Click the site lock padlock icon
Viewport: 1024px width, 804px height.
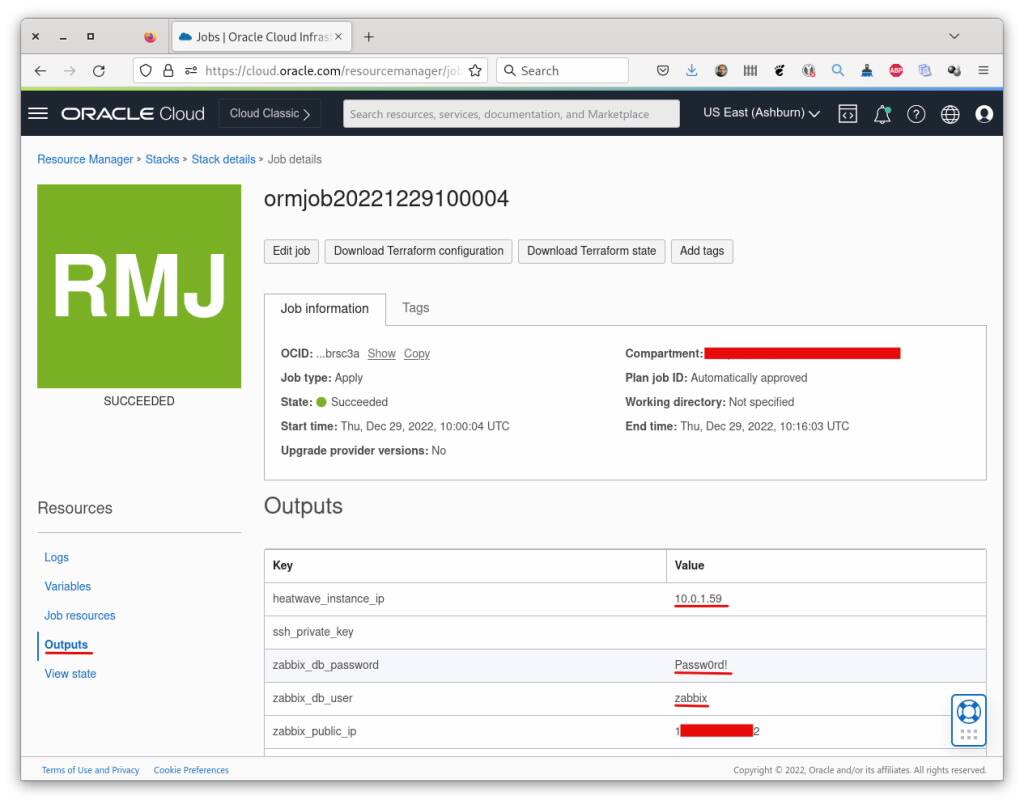click(x=168, y=71)
